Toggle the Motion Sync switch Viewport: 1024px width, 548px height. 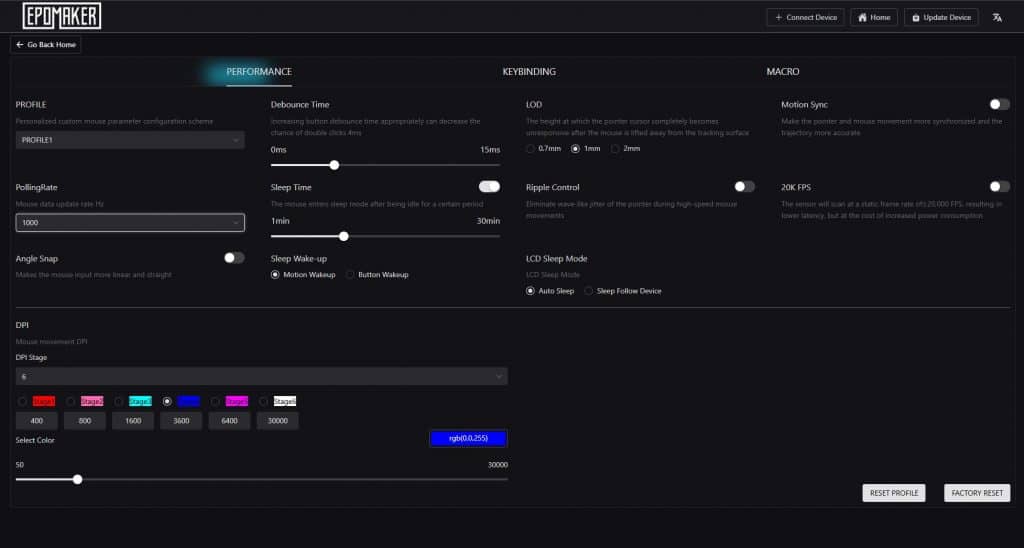coord(999,105)
